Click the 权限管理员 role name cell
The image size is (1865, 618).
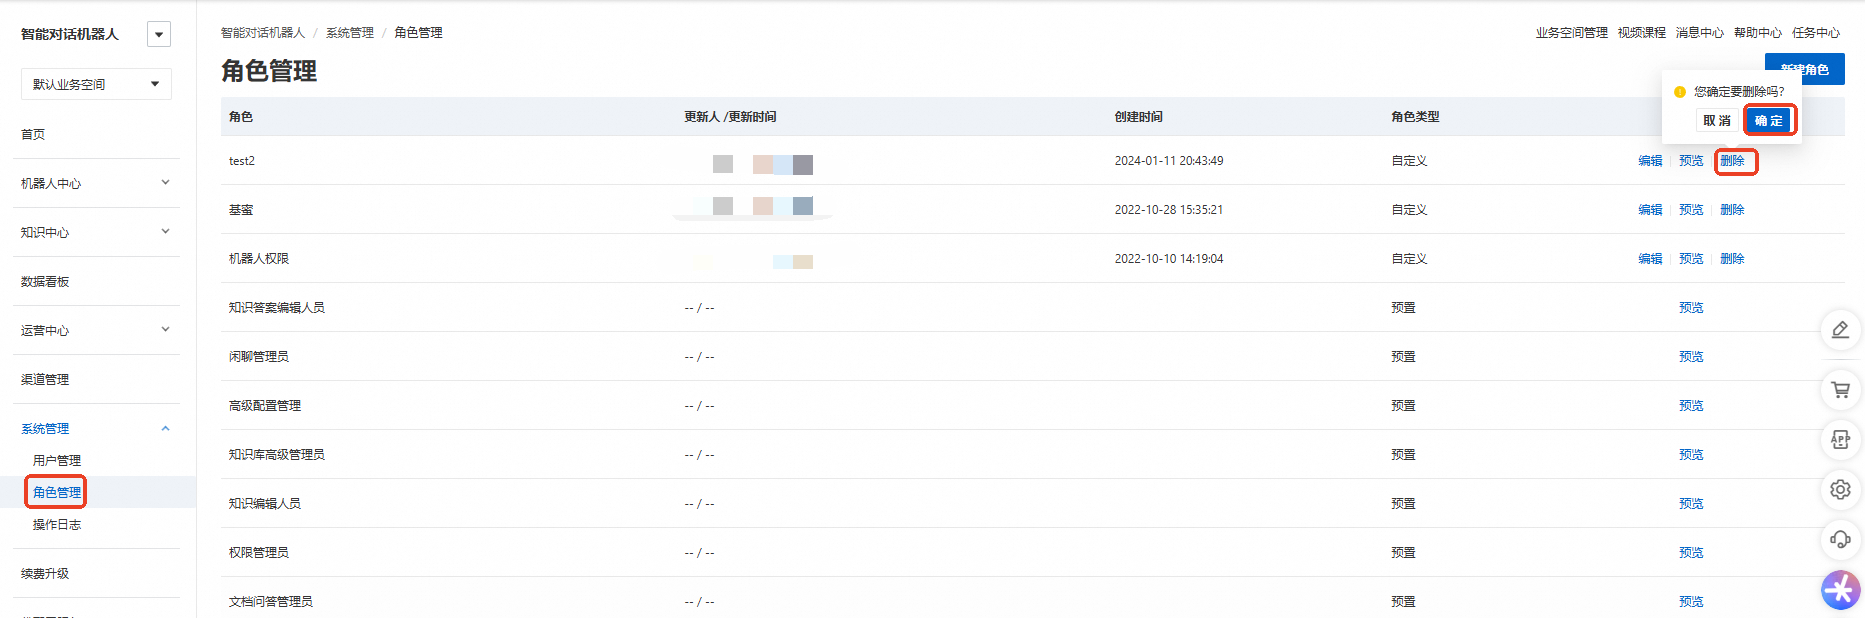(x=259, y=553)
